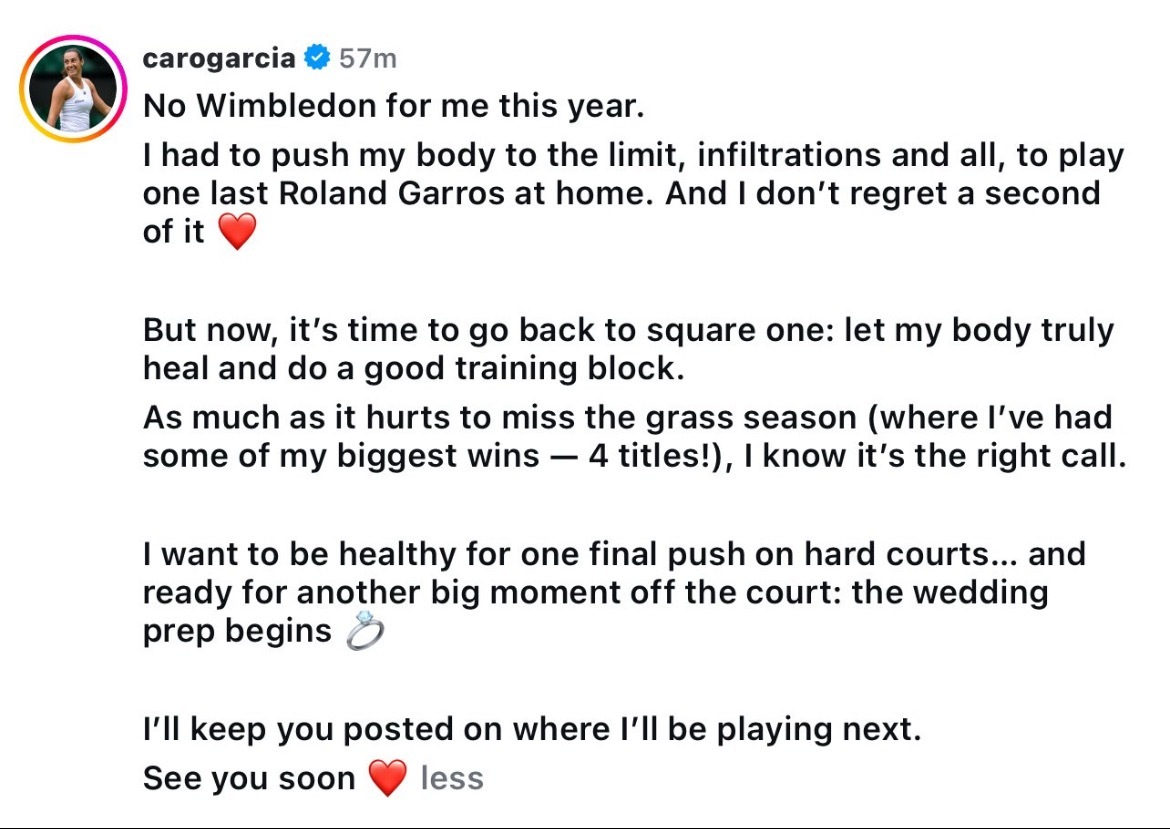Click the 'heal and do a good training block' line
This screenshot has height=829, width=1170.
point(413,369)
